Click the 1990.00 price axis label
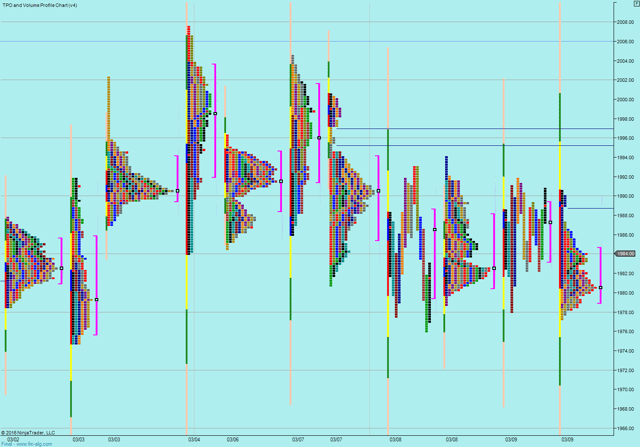The width and height of the screenshot is (640, 447). pos(626,196)
